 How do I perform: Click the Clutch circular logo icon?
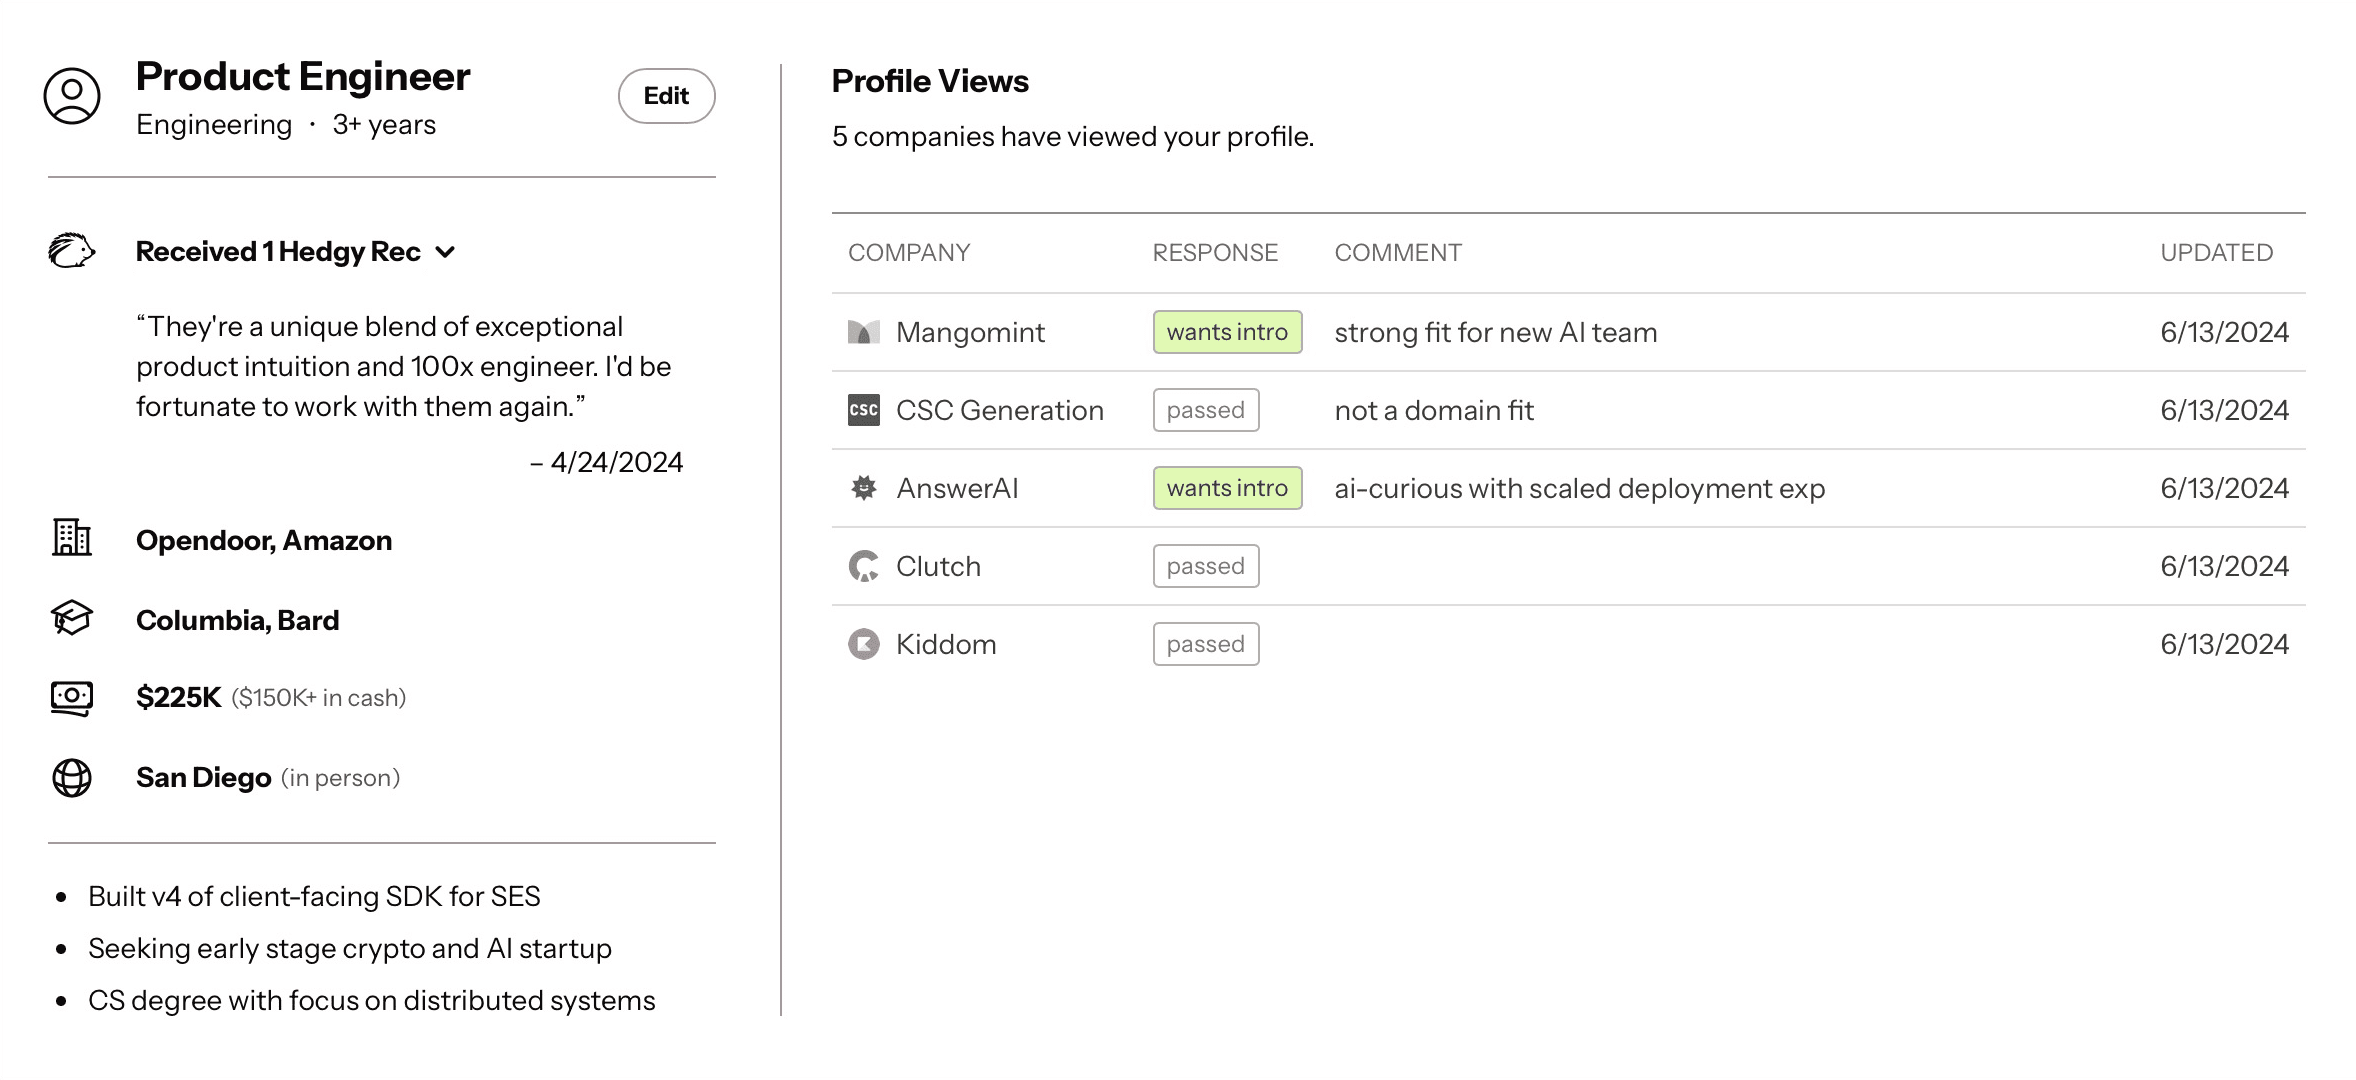tap(862, 565)
